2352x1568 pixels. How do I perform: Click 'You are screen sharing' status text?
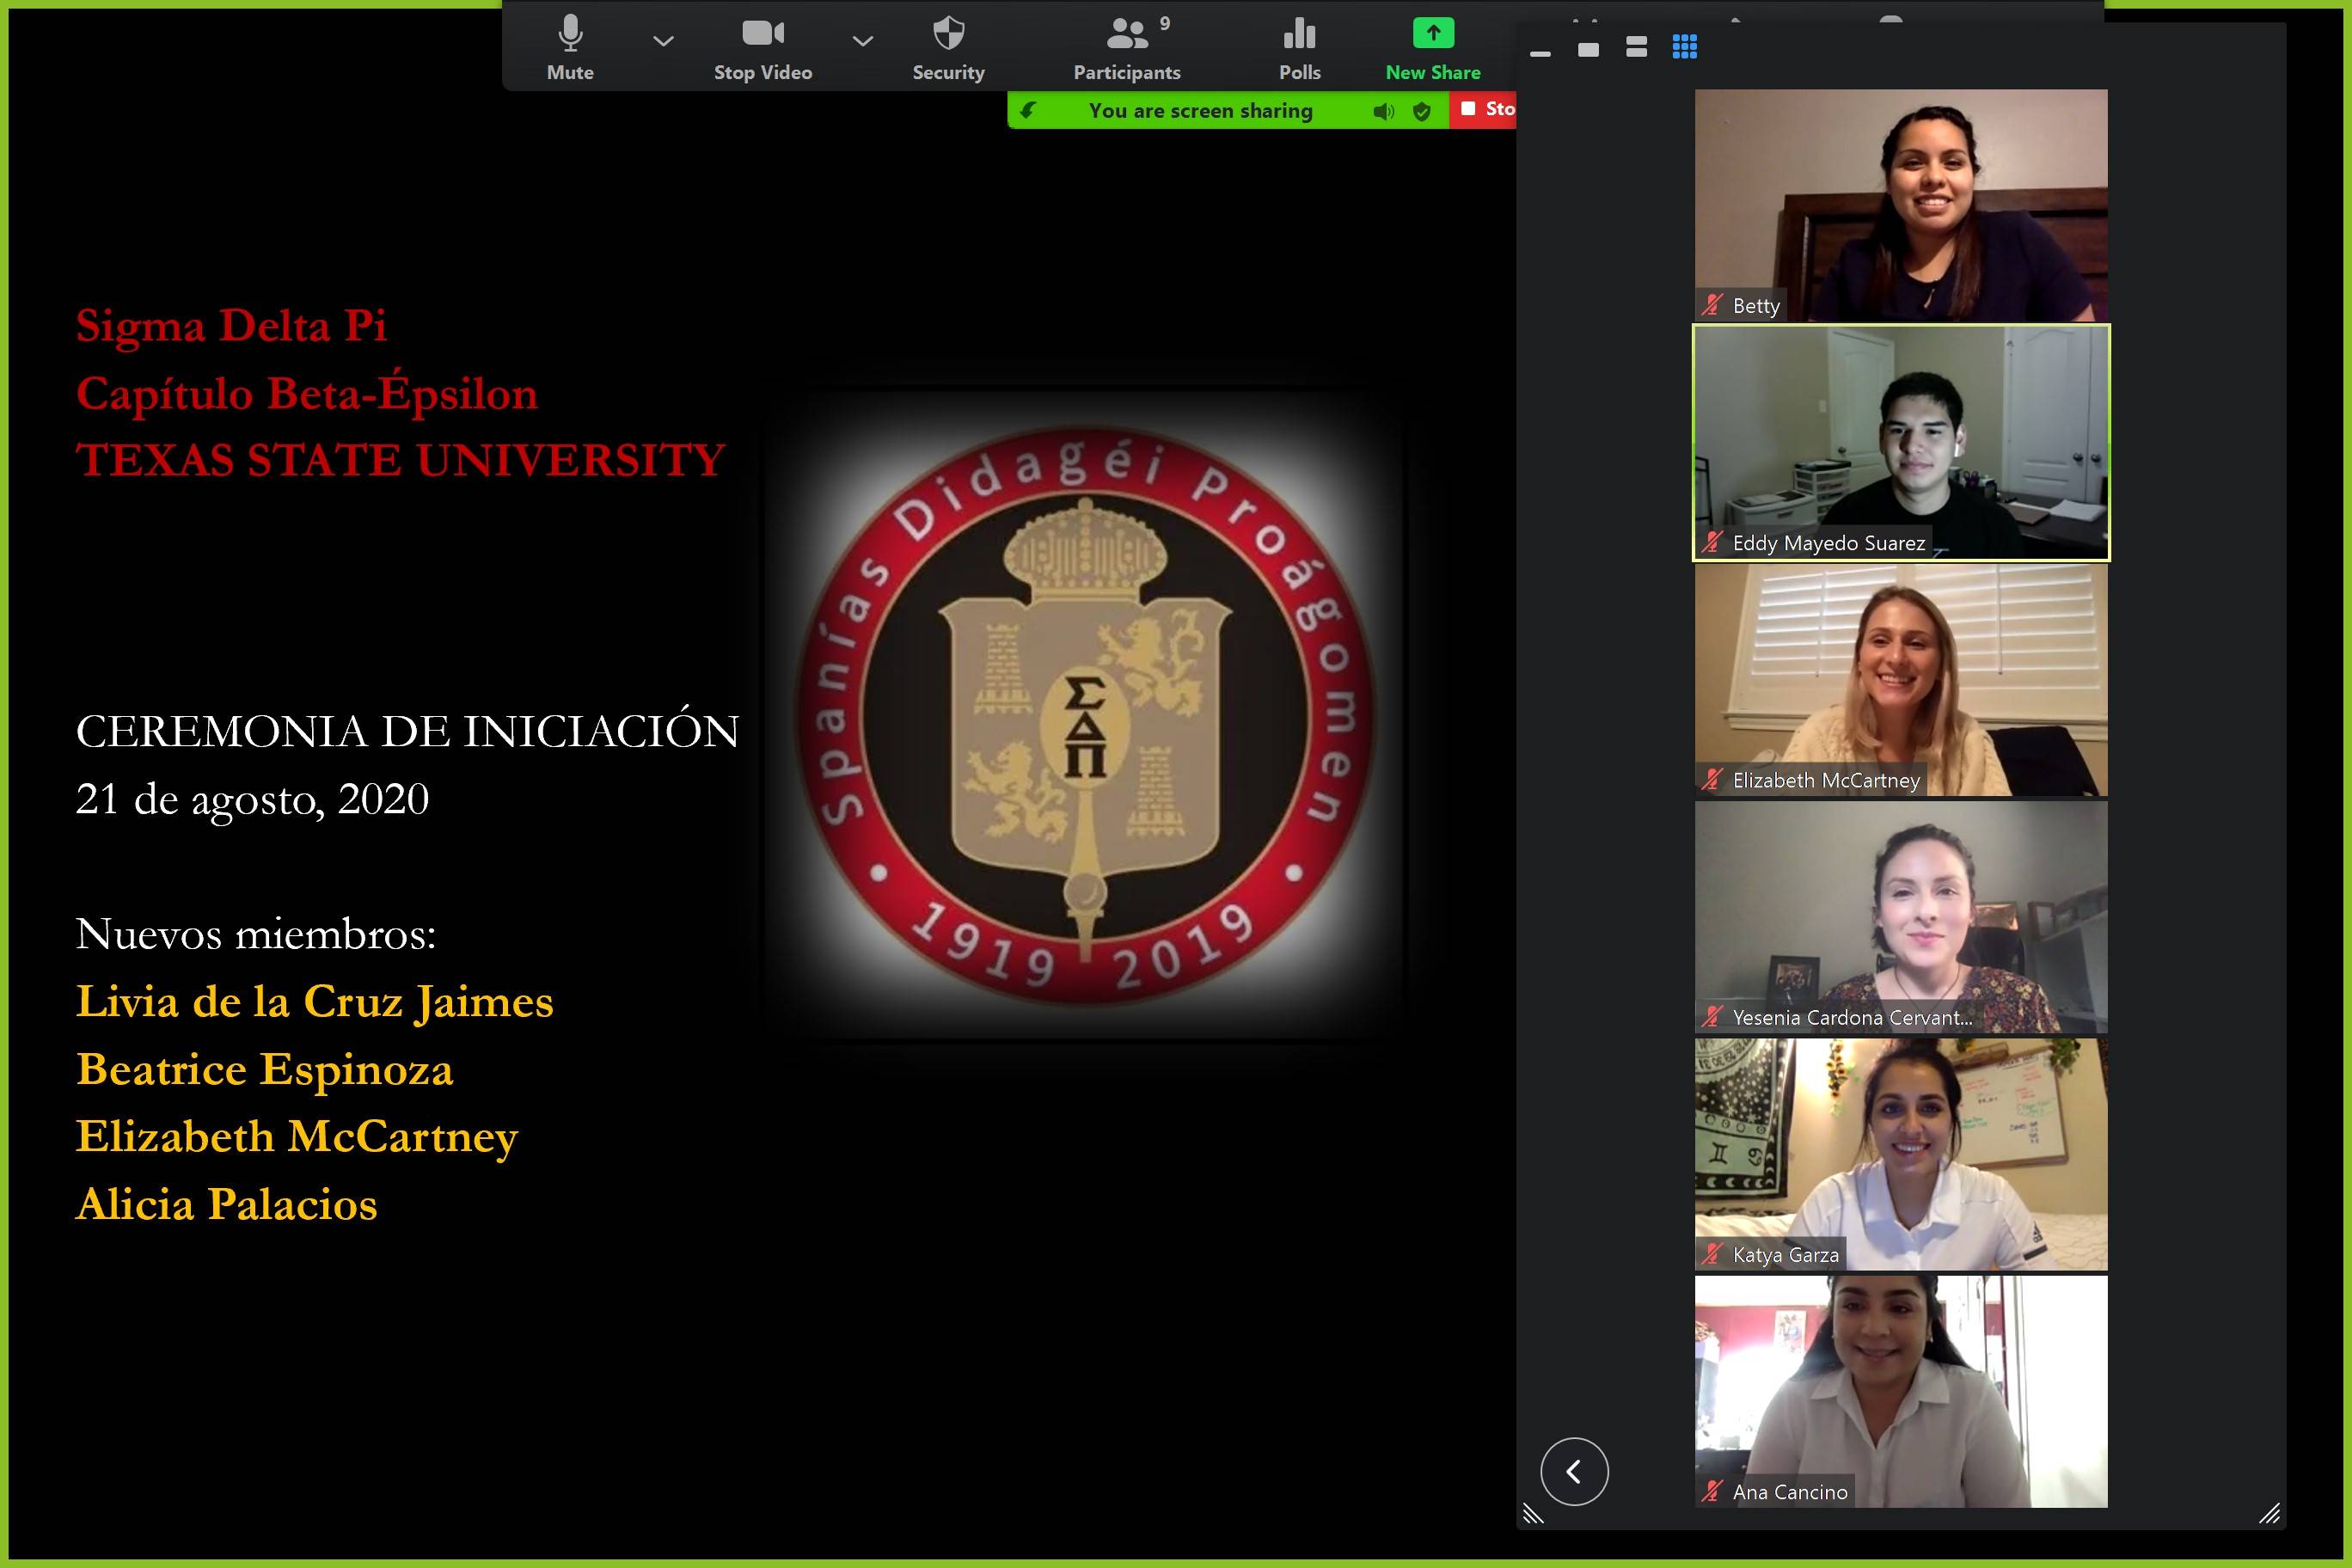[x=1200, y=110]
